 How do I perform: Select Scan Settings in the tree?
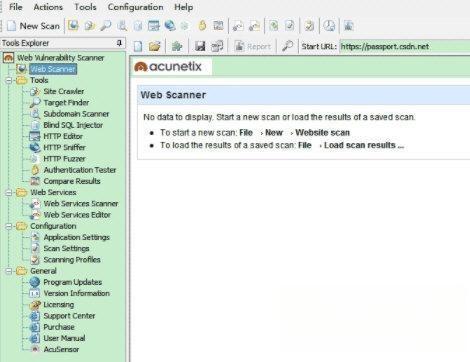[x=66, y=249]
